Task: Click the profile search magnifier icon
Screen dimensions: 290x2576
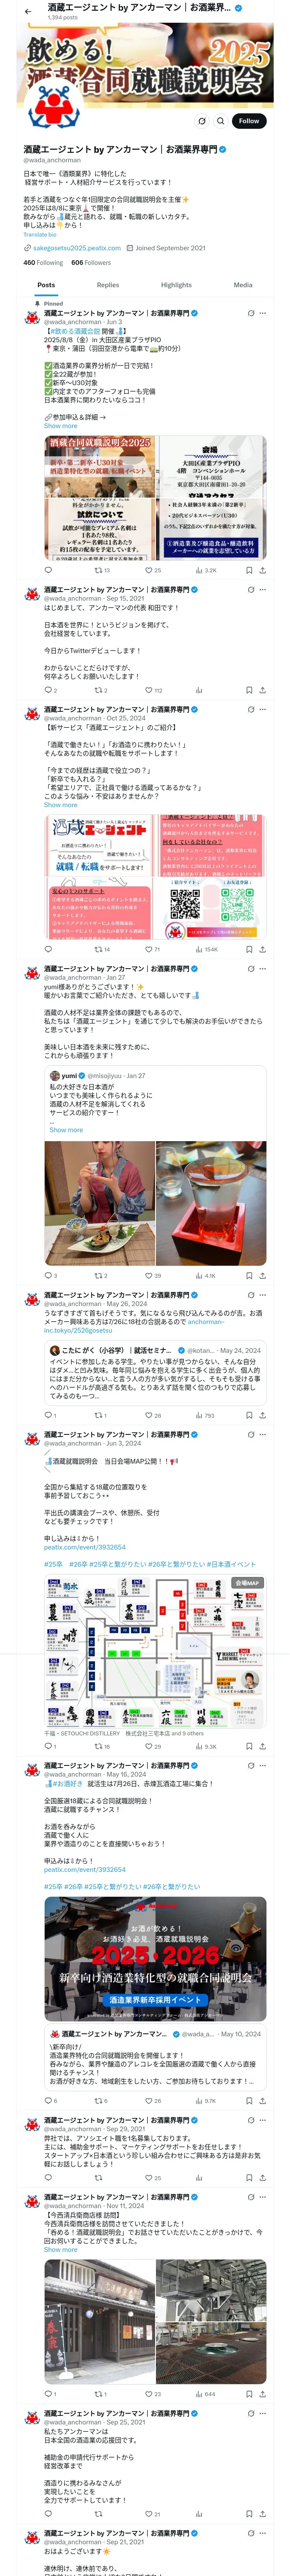Action: (220, 121)
